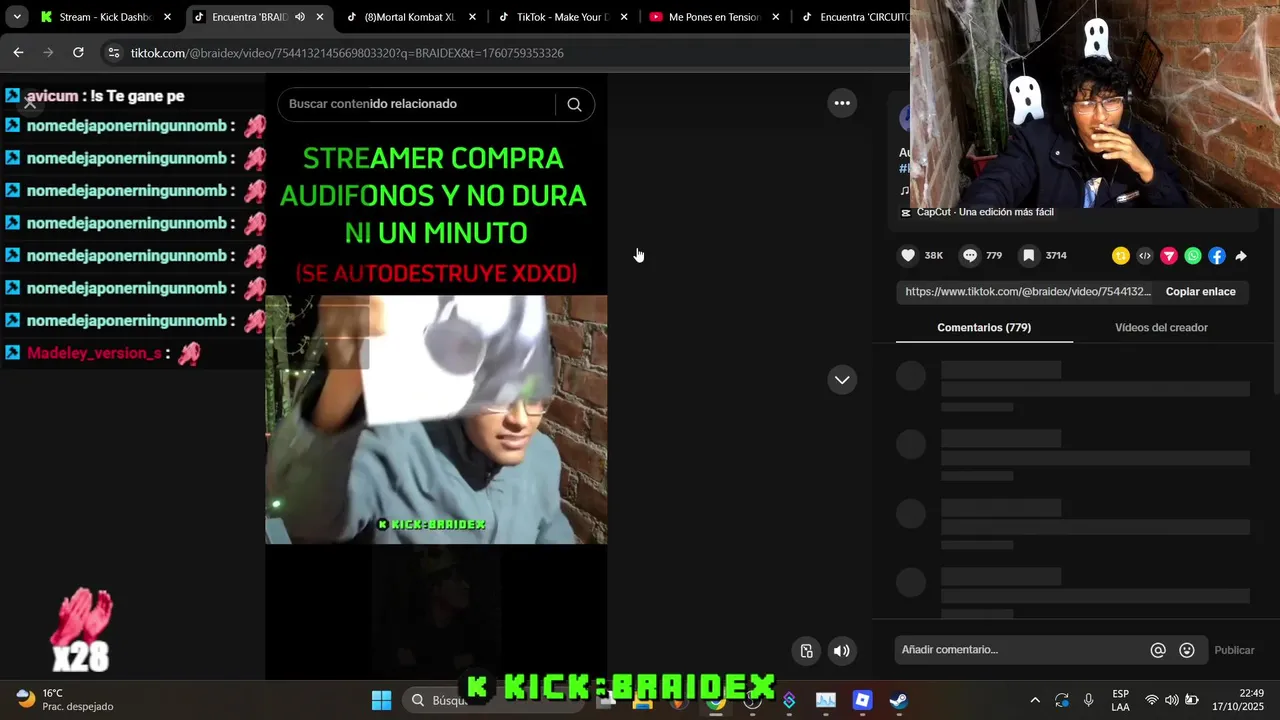
Task: Click the TikTok video URL text
Action: [1028, 292]
